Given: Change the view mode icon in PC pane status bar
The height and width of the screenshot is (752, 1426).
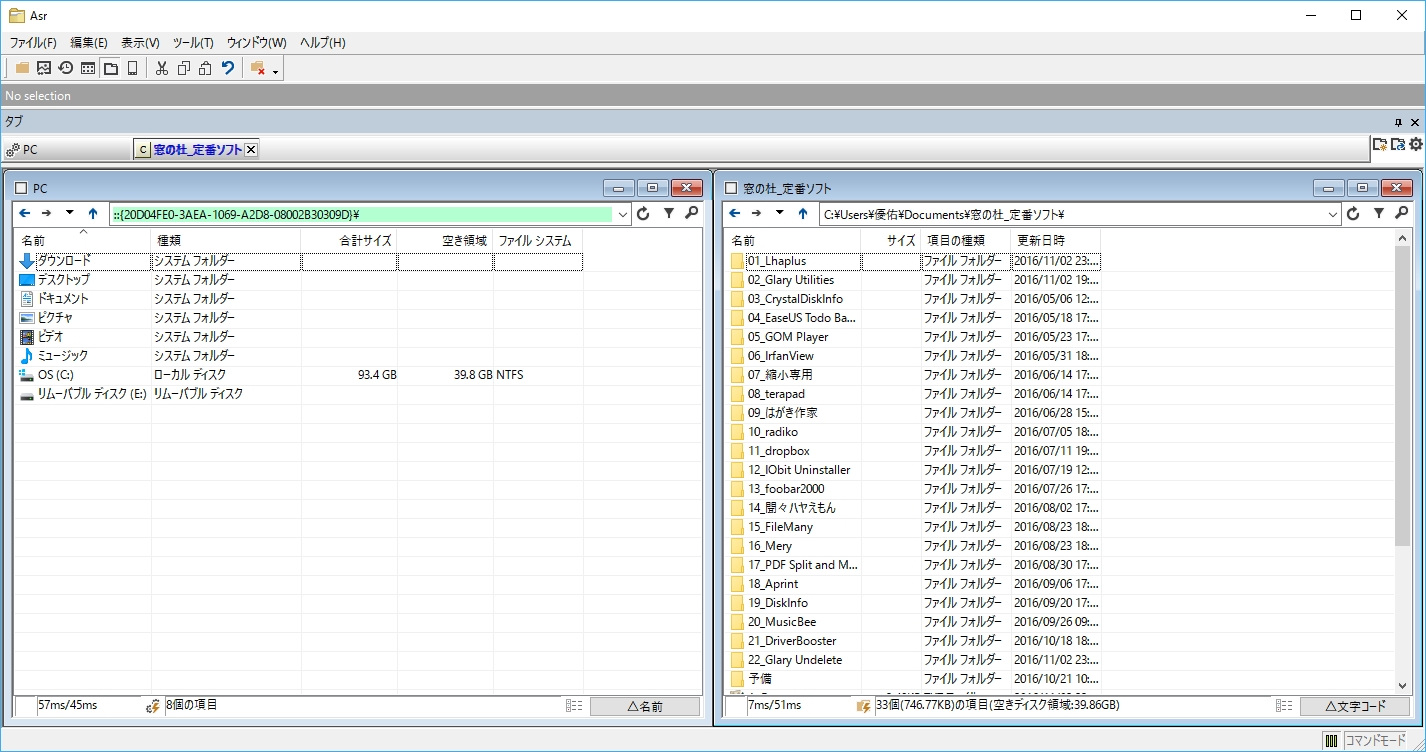Looking at the screenshot, I should click(574, 706).
